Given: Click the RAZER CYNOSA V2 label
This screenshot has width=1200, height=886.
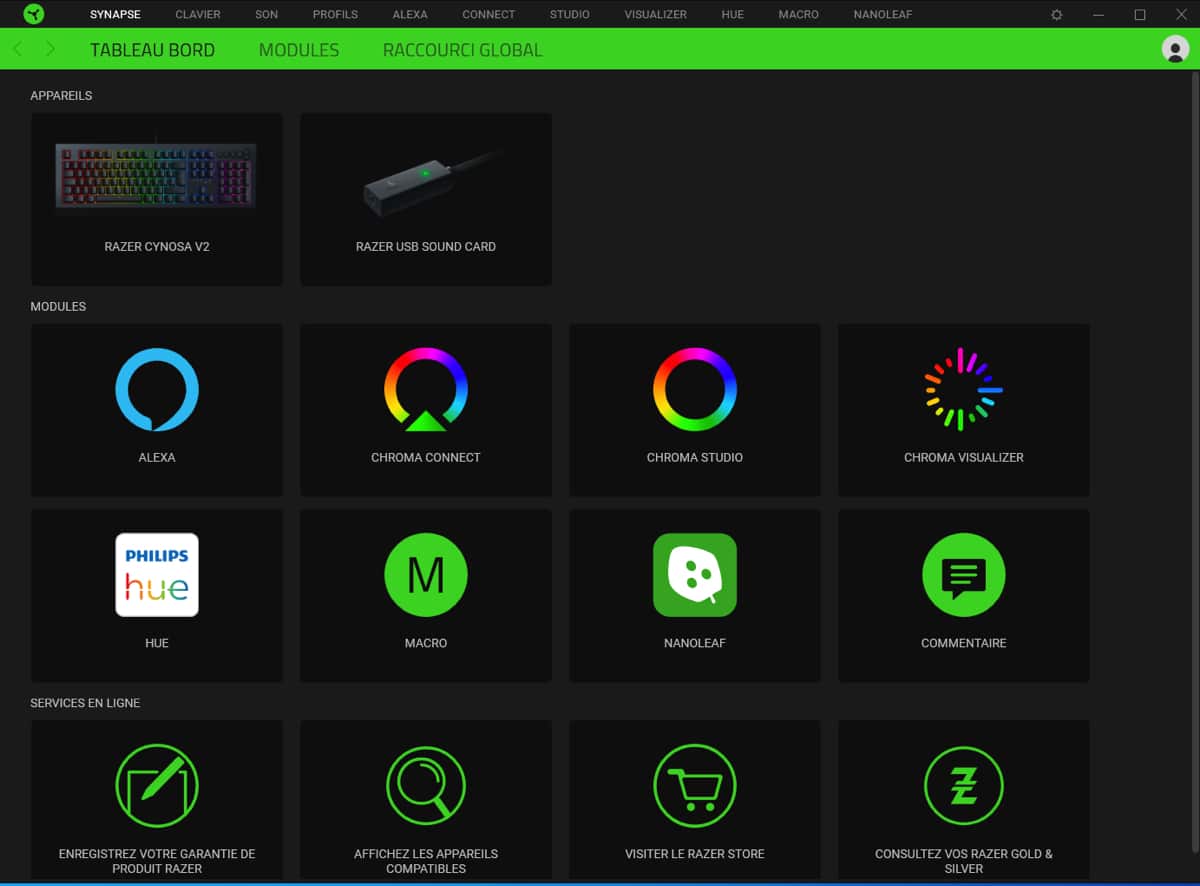Looking at the screenshot, I should (157, 246).
